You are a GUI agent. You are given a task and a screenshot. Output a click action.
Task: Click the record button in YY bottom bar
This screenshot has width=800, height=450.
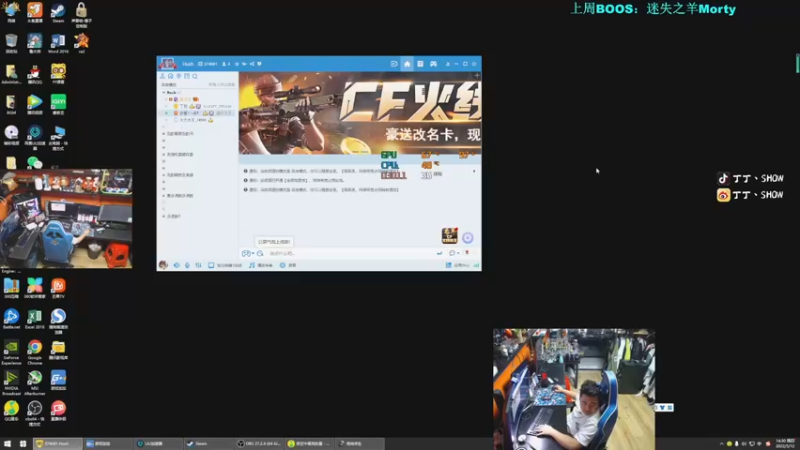click(288, 265)
